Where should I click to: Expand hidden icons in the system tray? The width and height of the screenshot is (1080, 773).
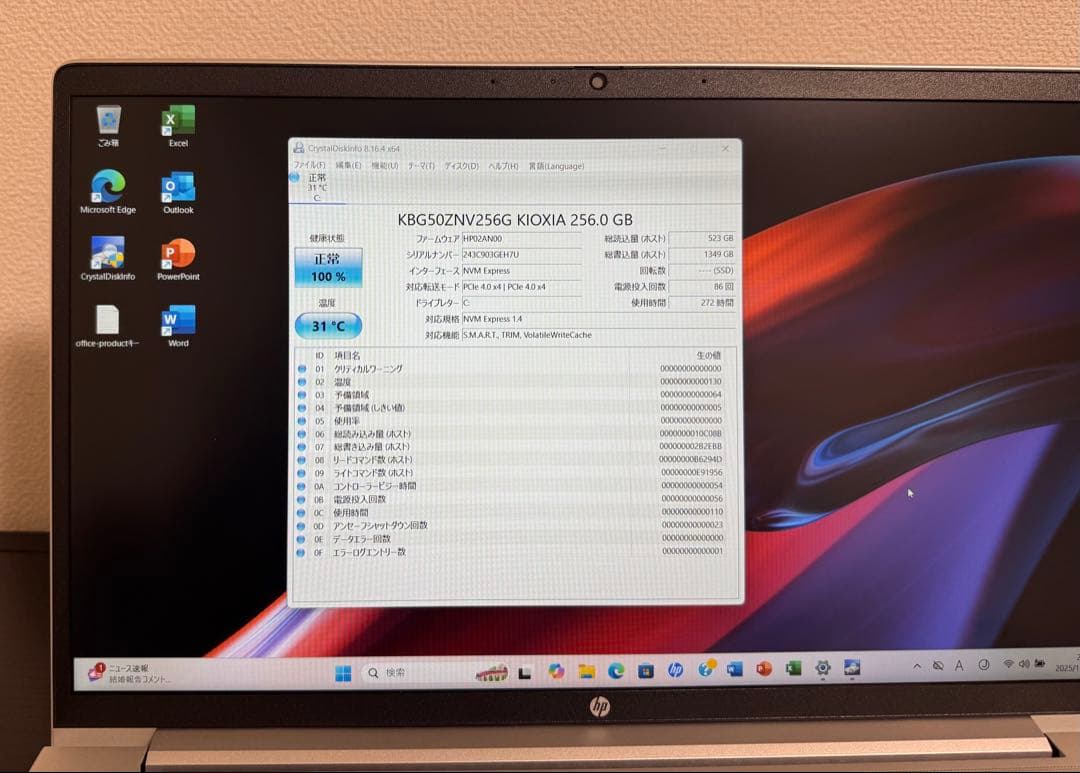(916, 666)
